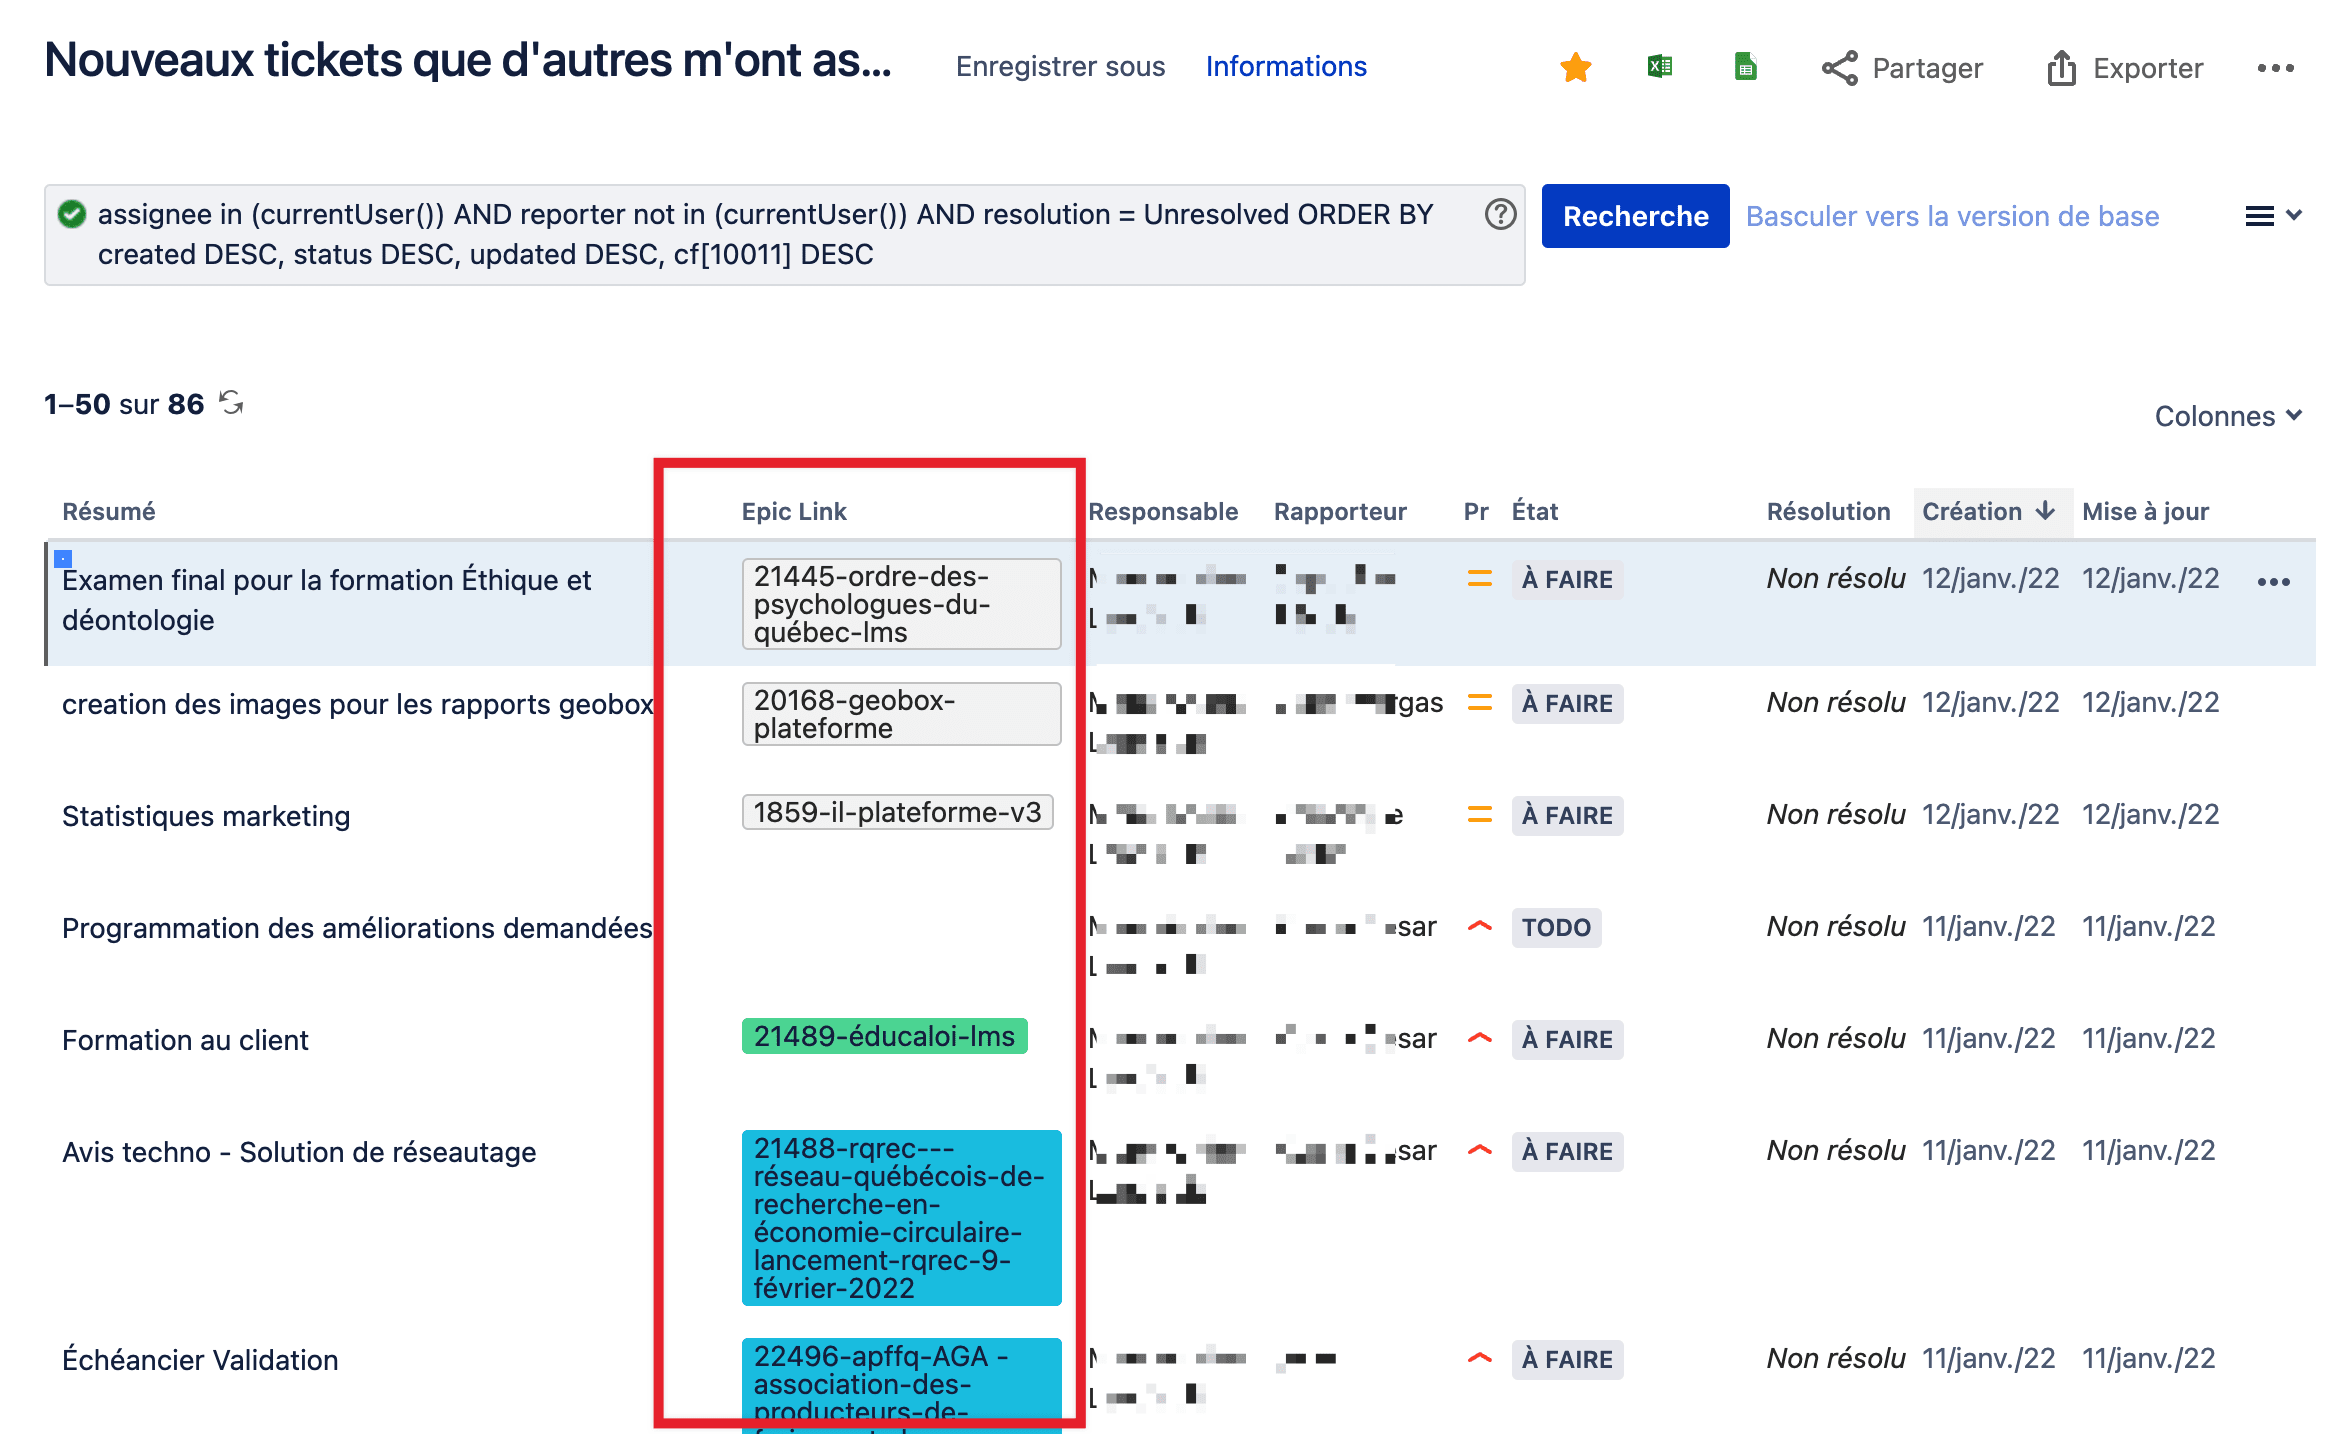Open the Formation au client ticket
This screenshot has width=2346, height=1434.
[185, 1040]
